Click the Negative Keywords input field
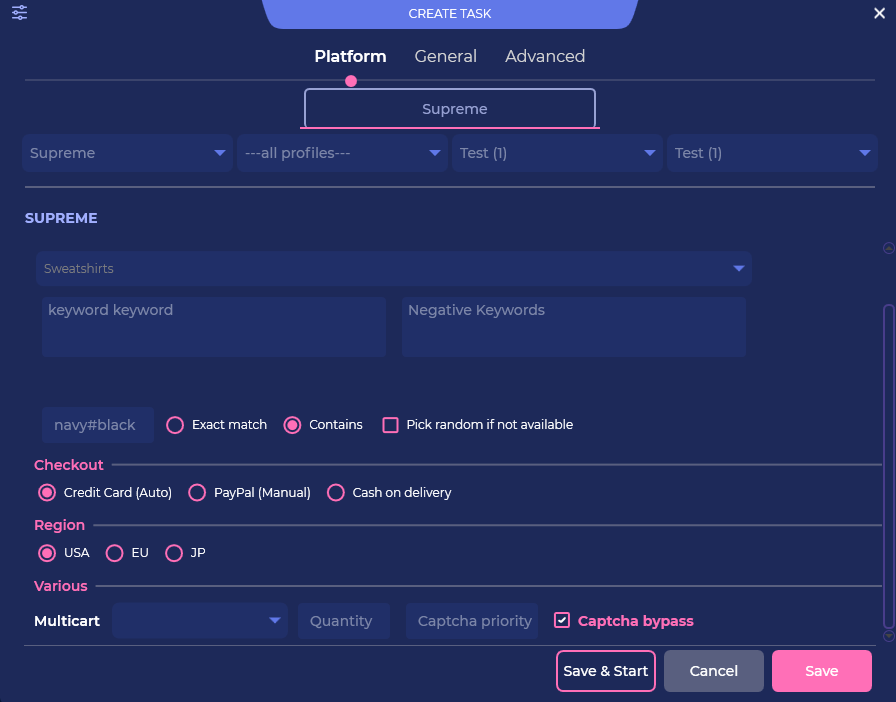The height and width of the screenshot is (702, 896). 574,327
